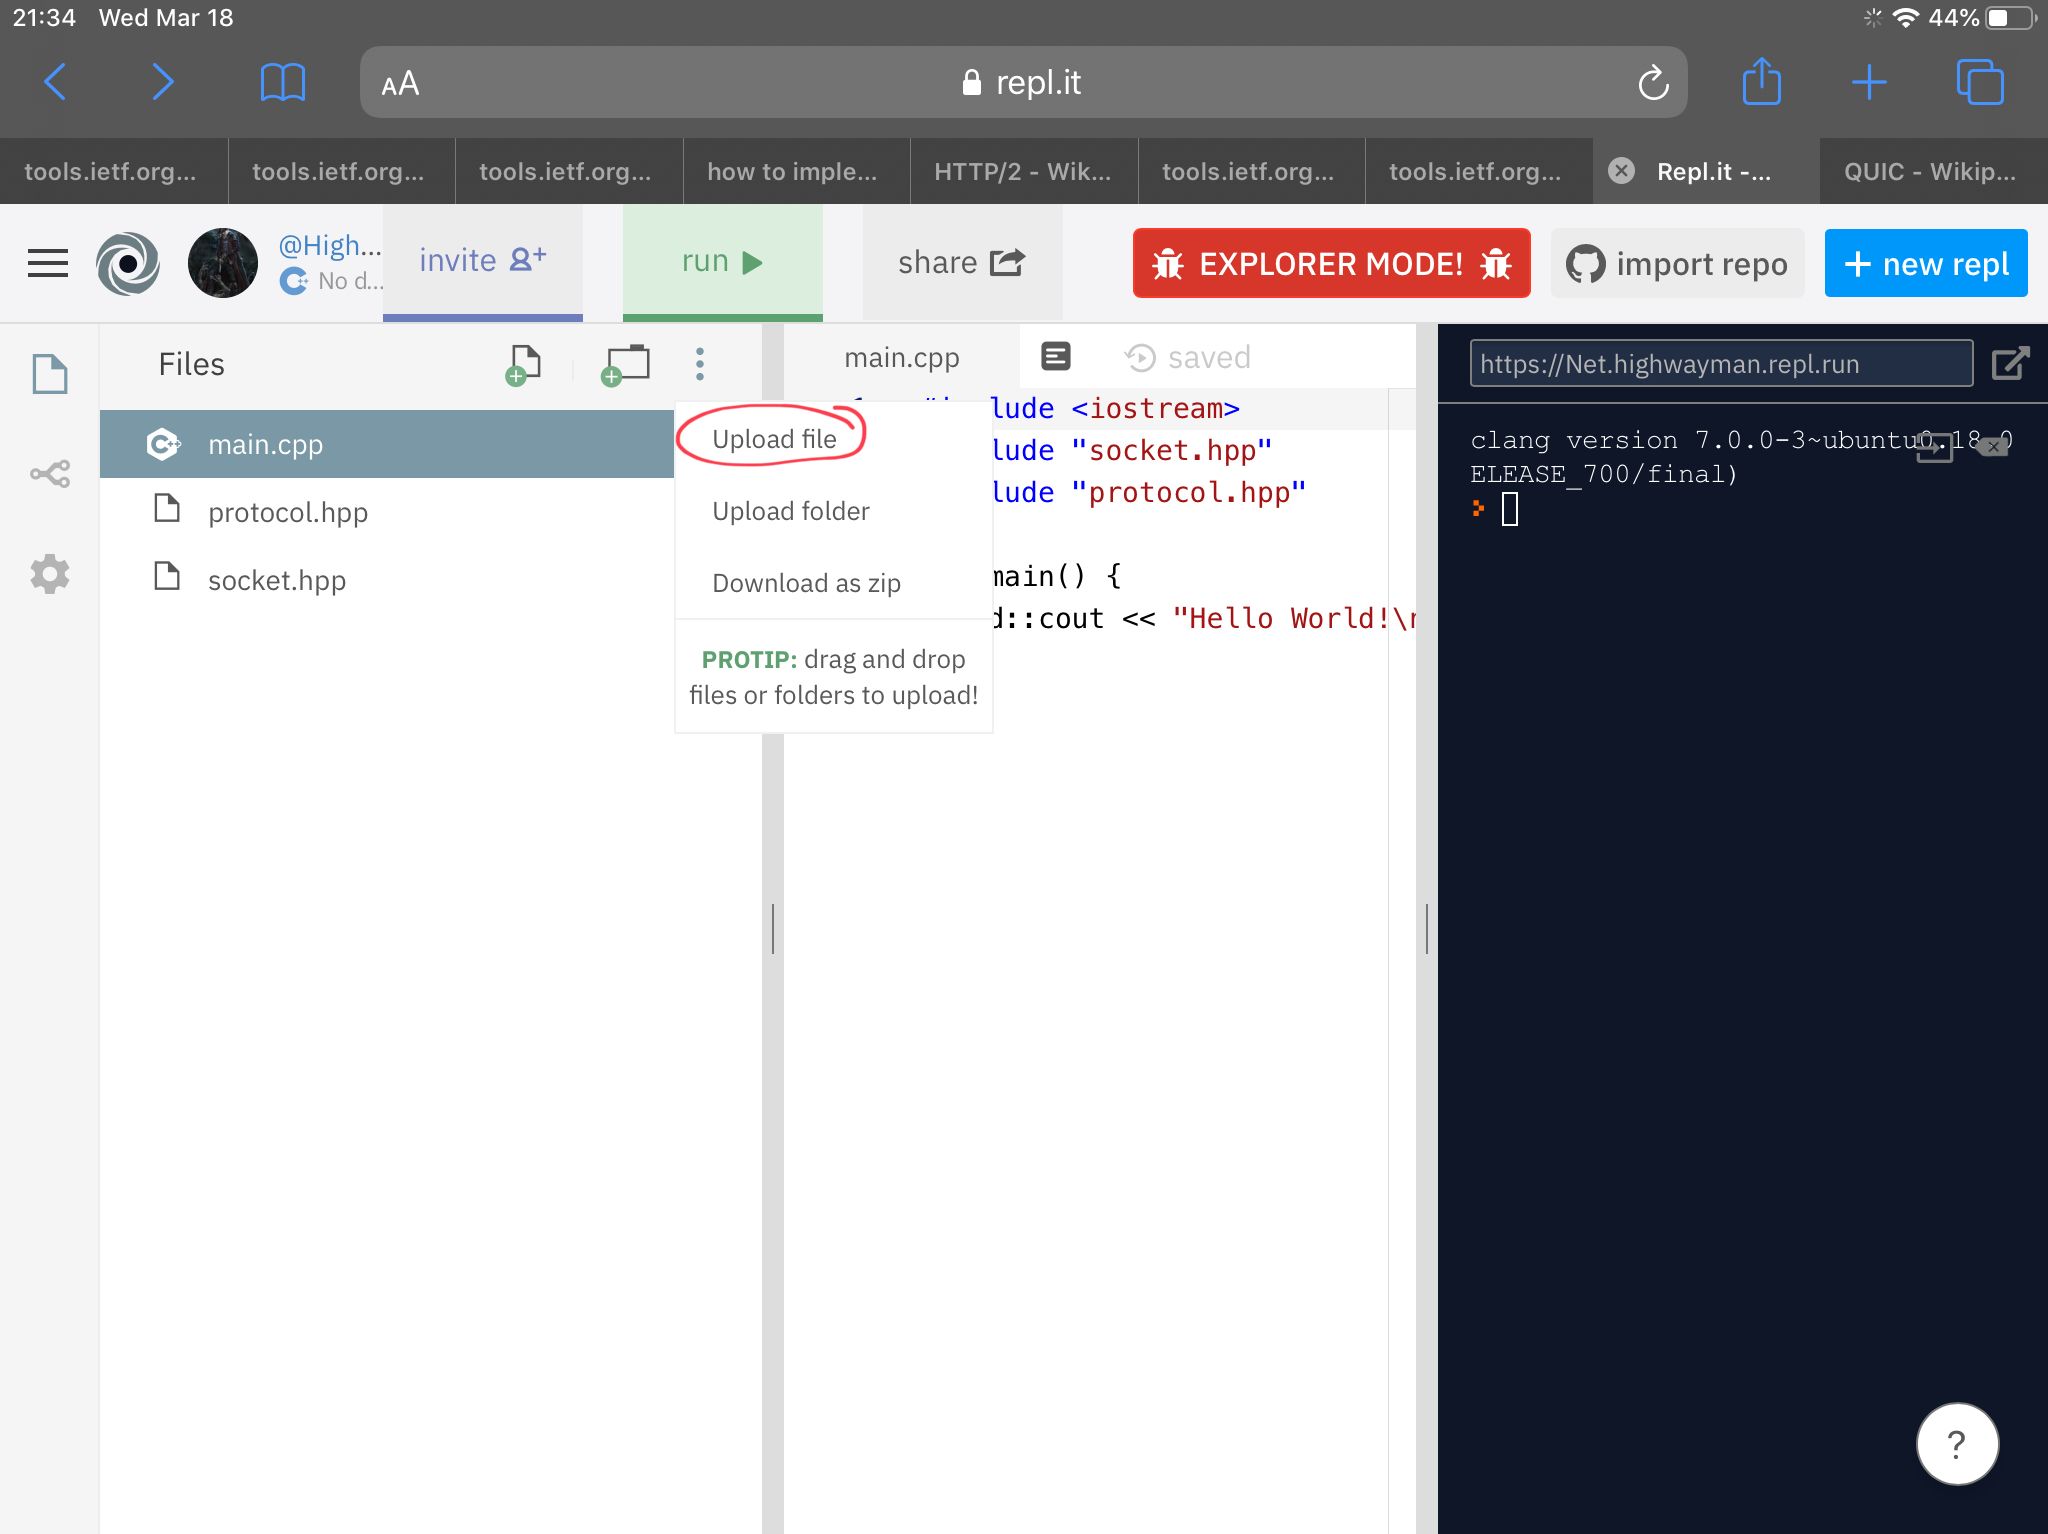This screenshot has height=1534, width=2048.
Task: Click the help question mark button
Action: pos(1957,1444)
